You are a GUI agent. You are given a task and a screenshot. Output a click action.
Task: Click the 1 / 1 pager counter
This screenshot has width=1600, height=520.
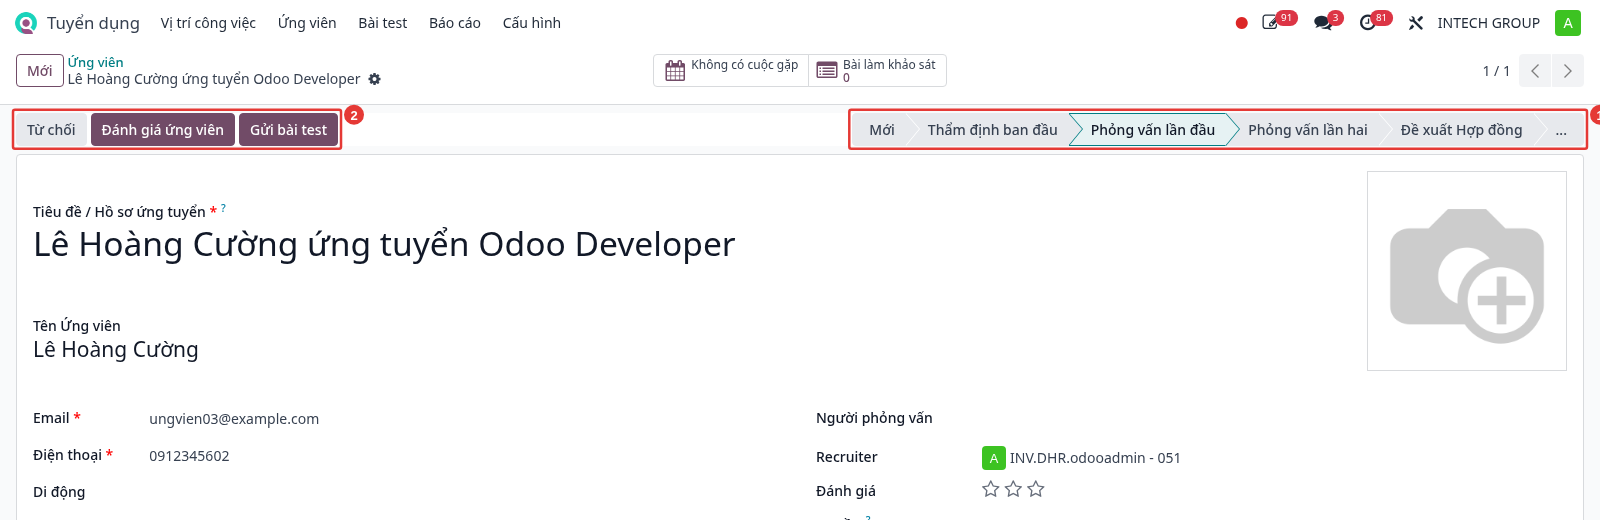tap(1496, 71)
